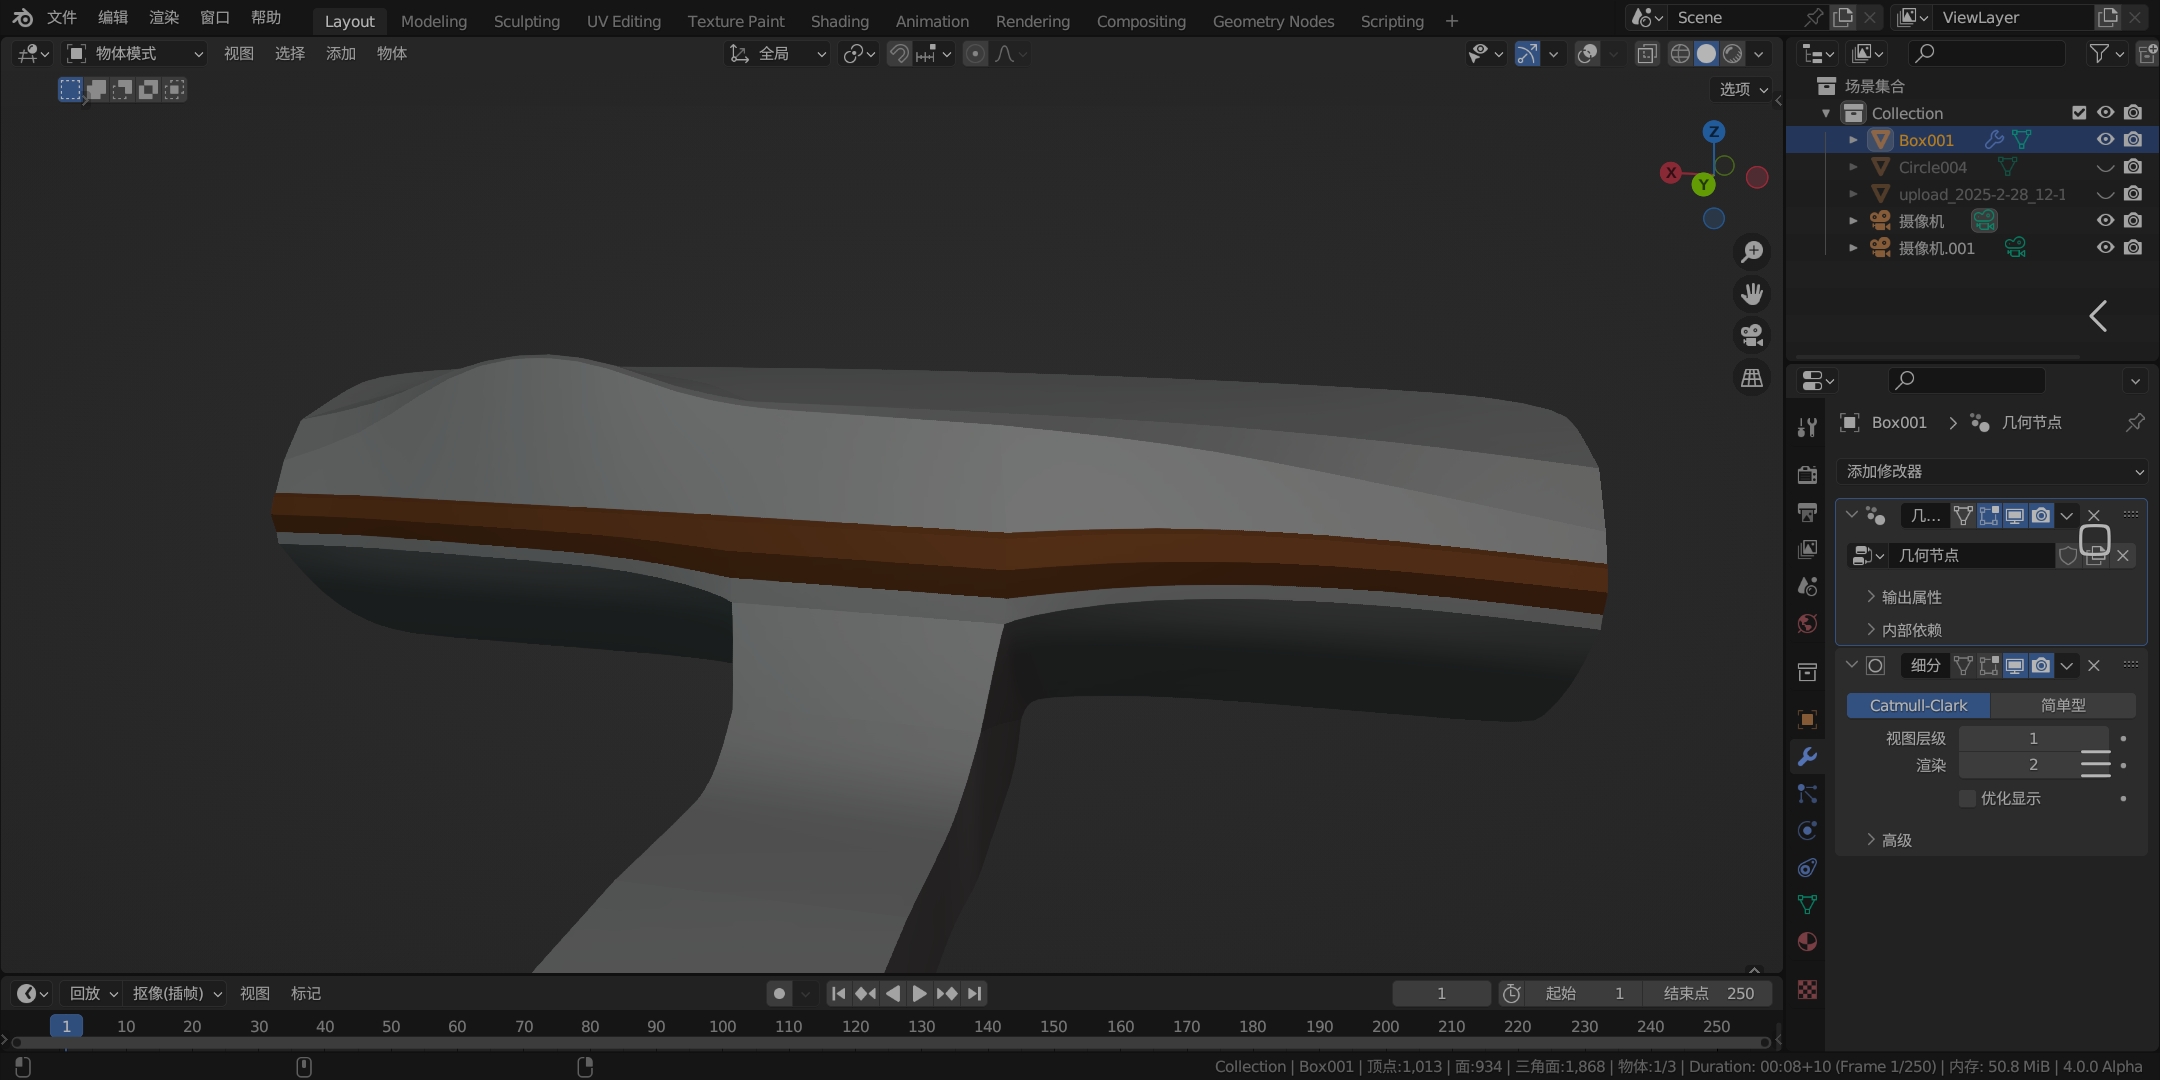The height and width of the screenshot is (1080, 2160).
Task: Select the 简单型 subdivision button
Action: tap(2062, 705)
